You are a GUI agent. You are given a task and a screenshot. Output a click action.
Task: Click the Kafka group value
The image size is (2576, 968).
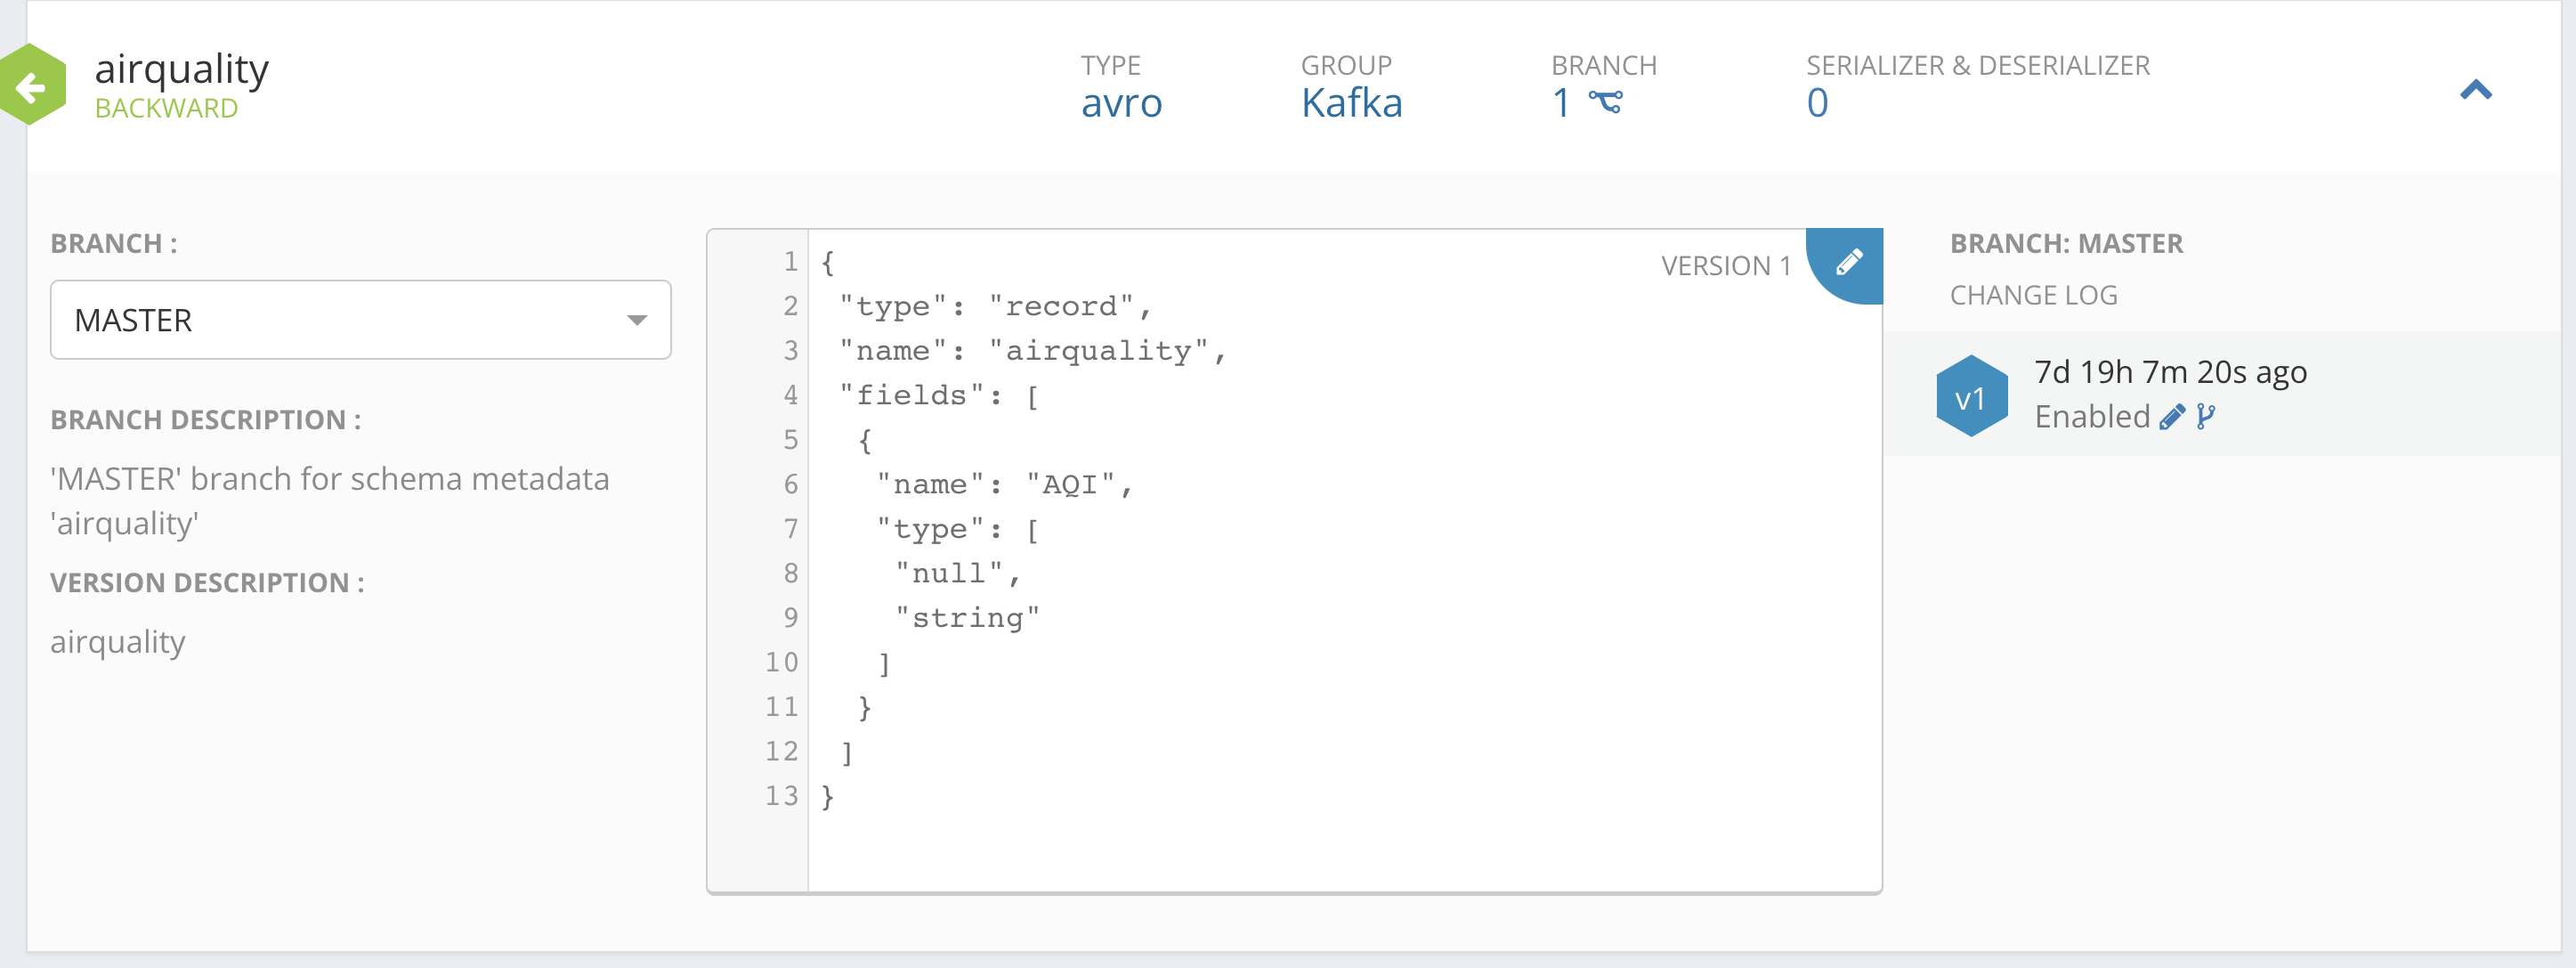[1351, 103]
